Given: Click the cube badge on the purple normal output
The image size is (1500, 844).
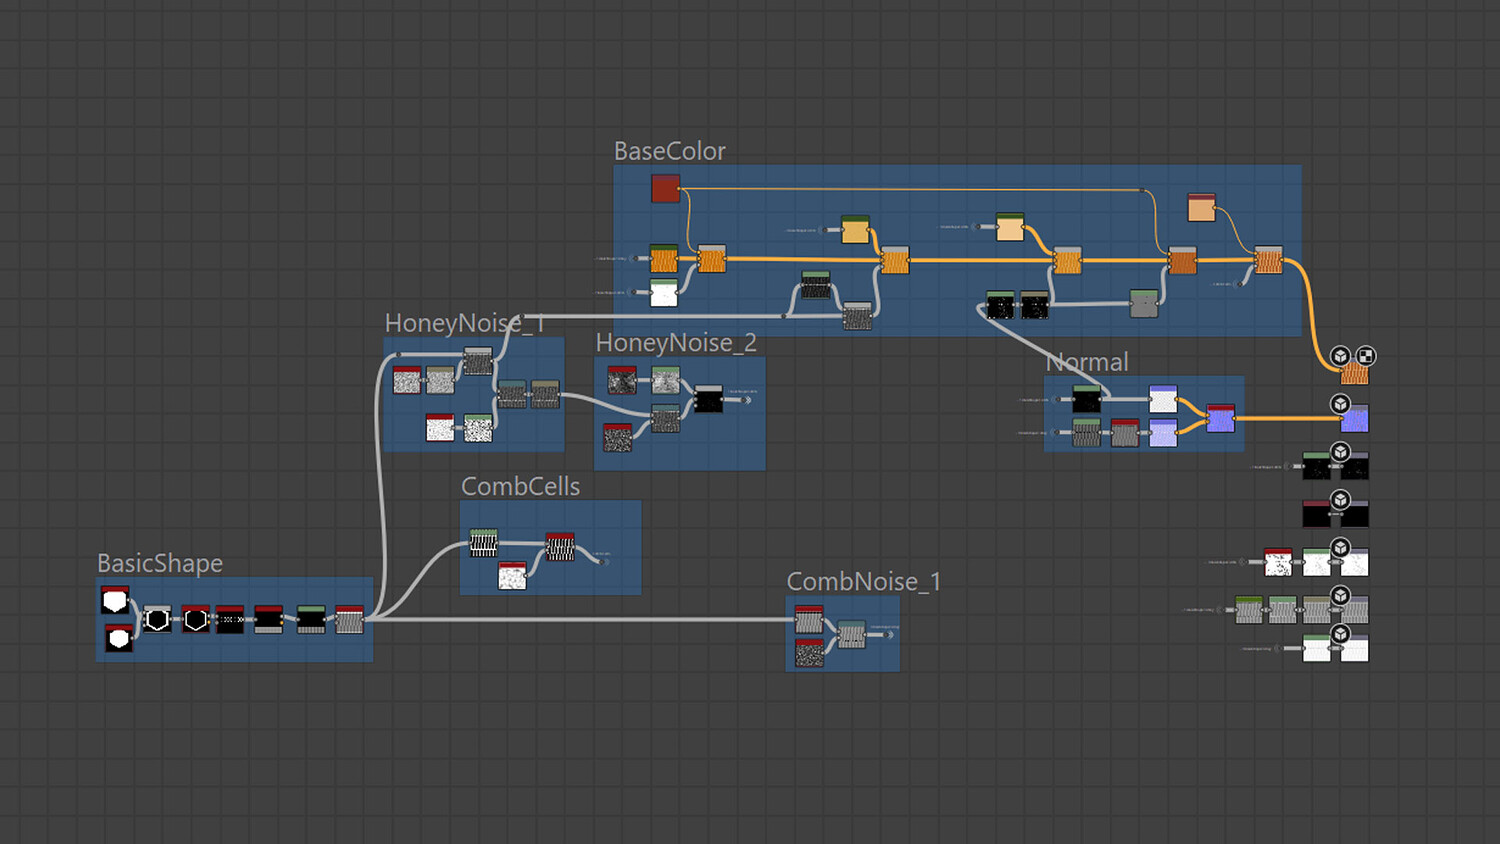Looking at the screenshot, I should pos(1341,404).
